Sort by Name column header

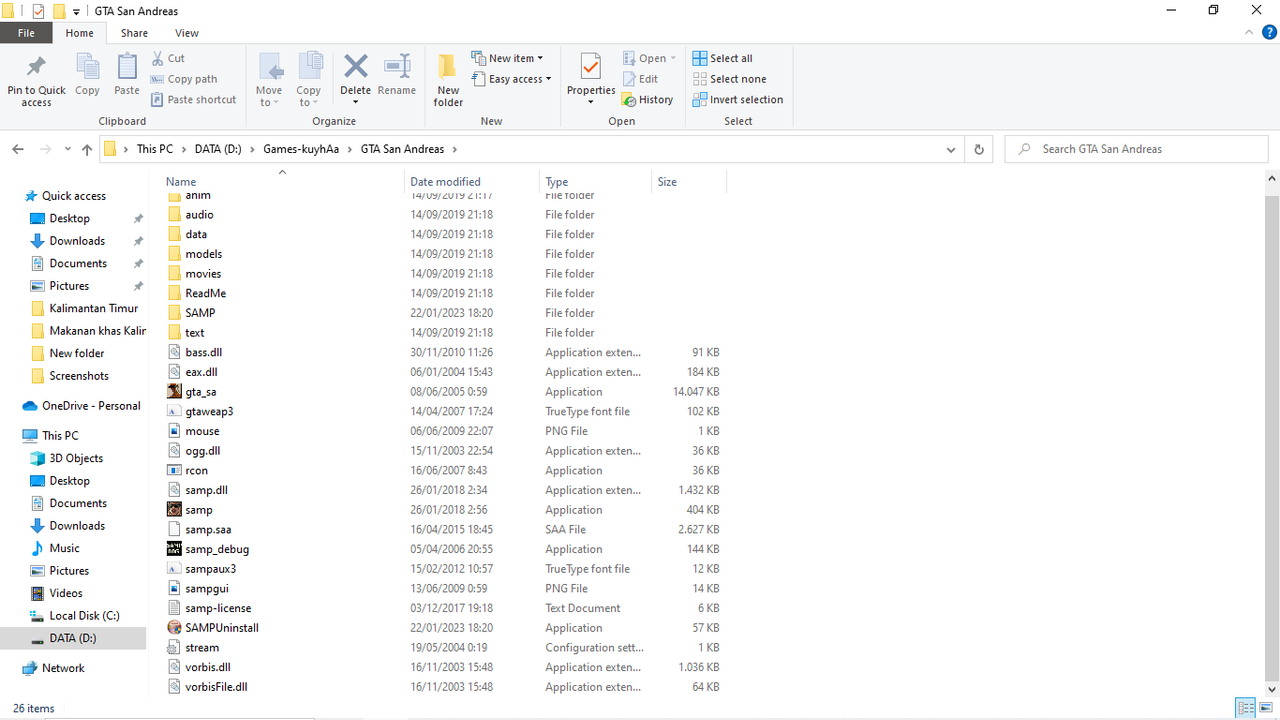[x=283, y=182]
